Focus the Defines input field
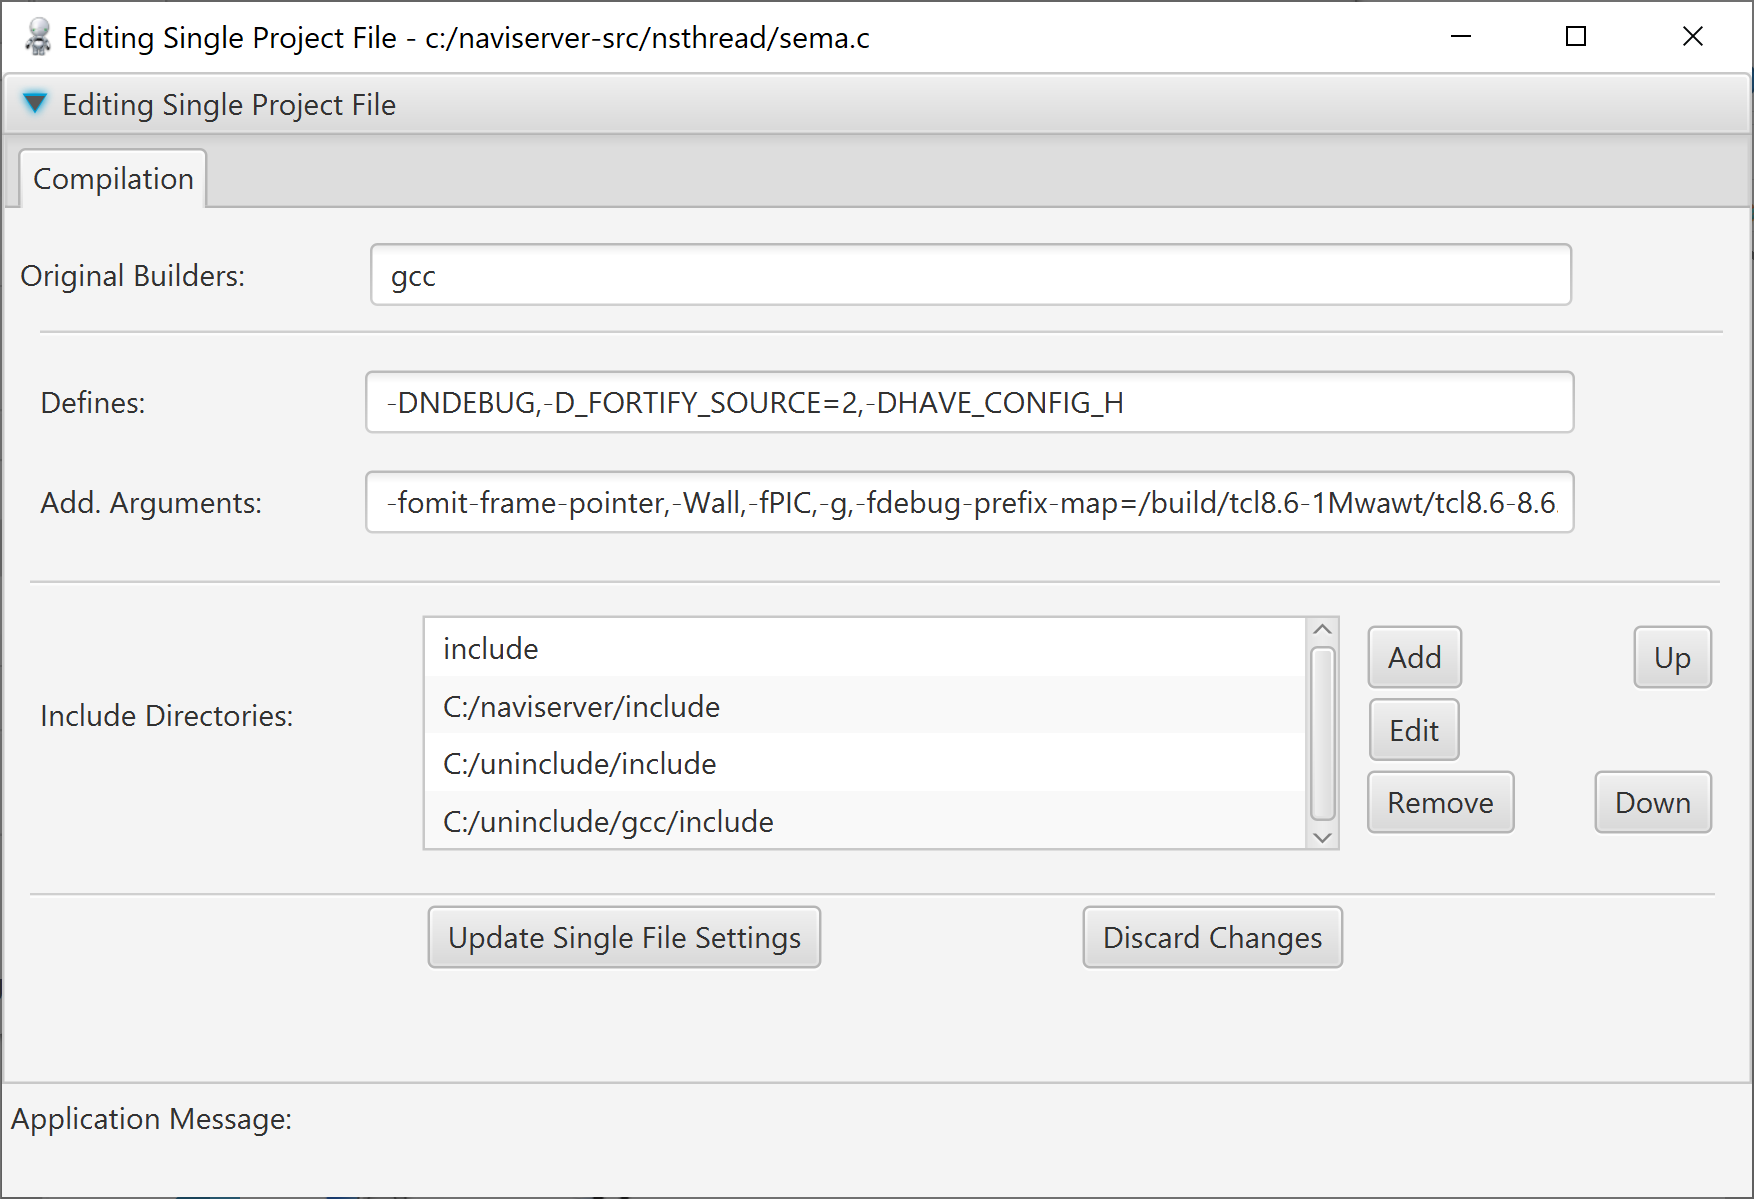1754x1199 pixels. [x=970, y=402]
